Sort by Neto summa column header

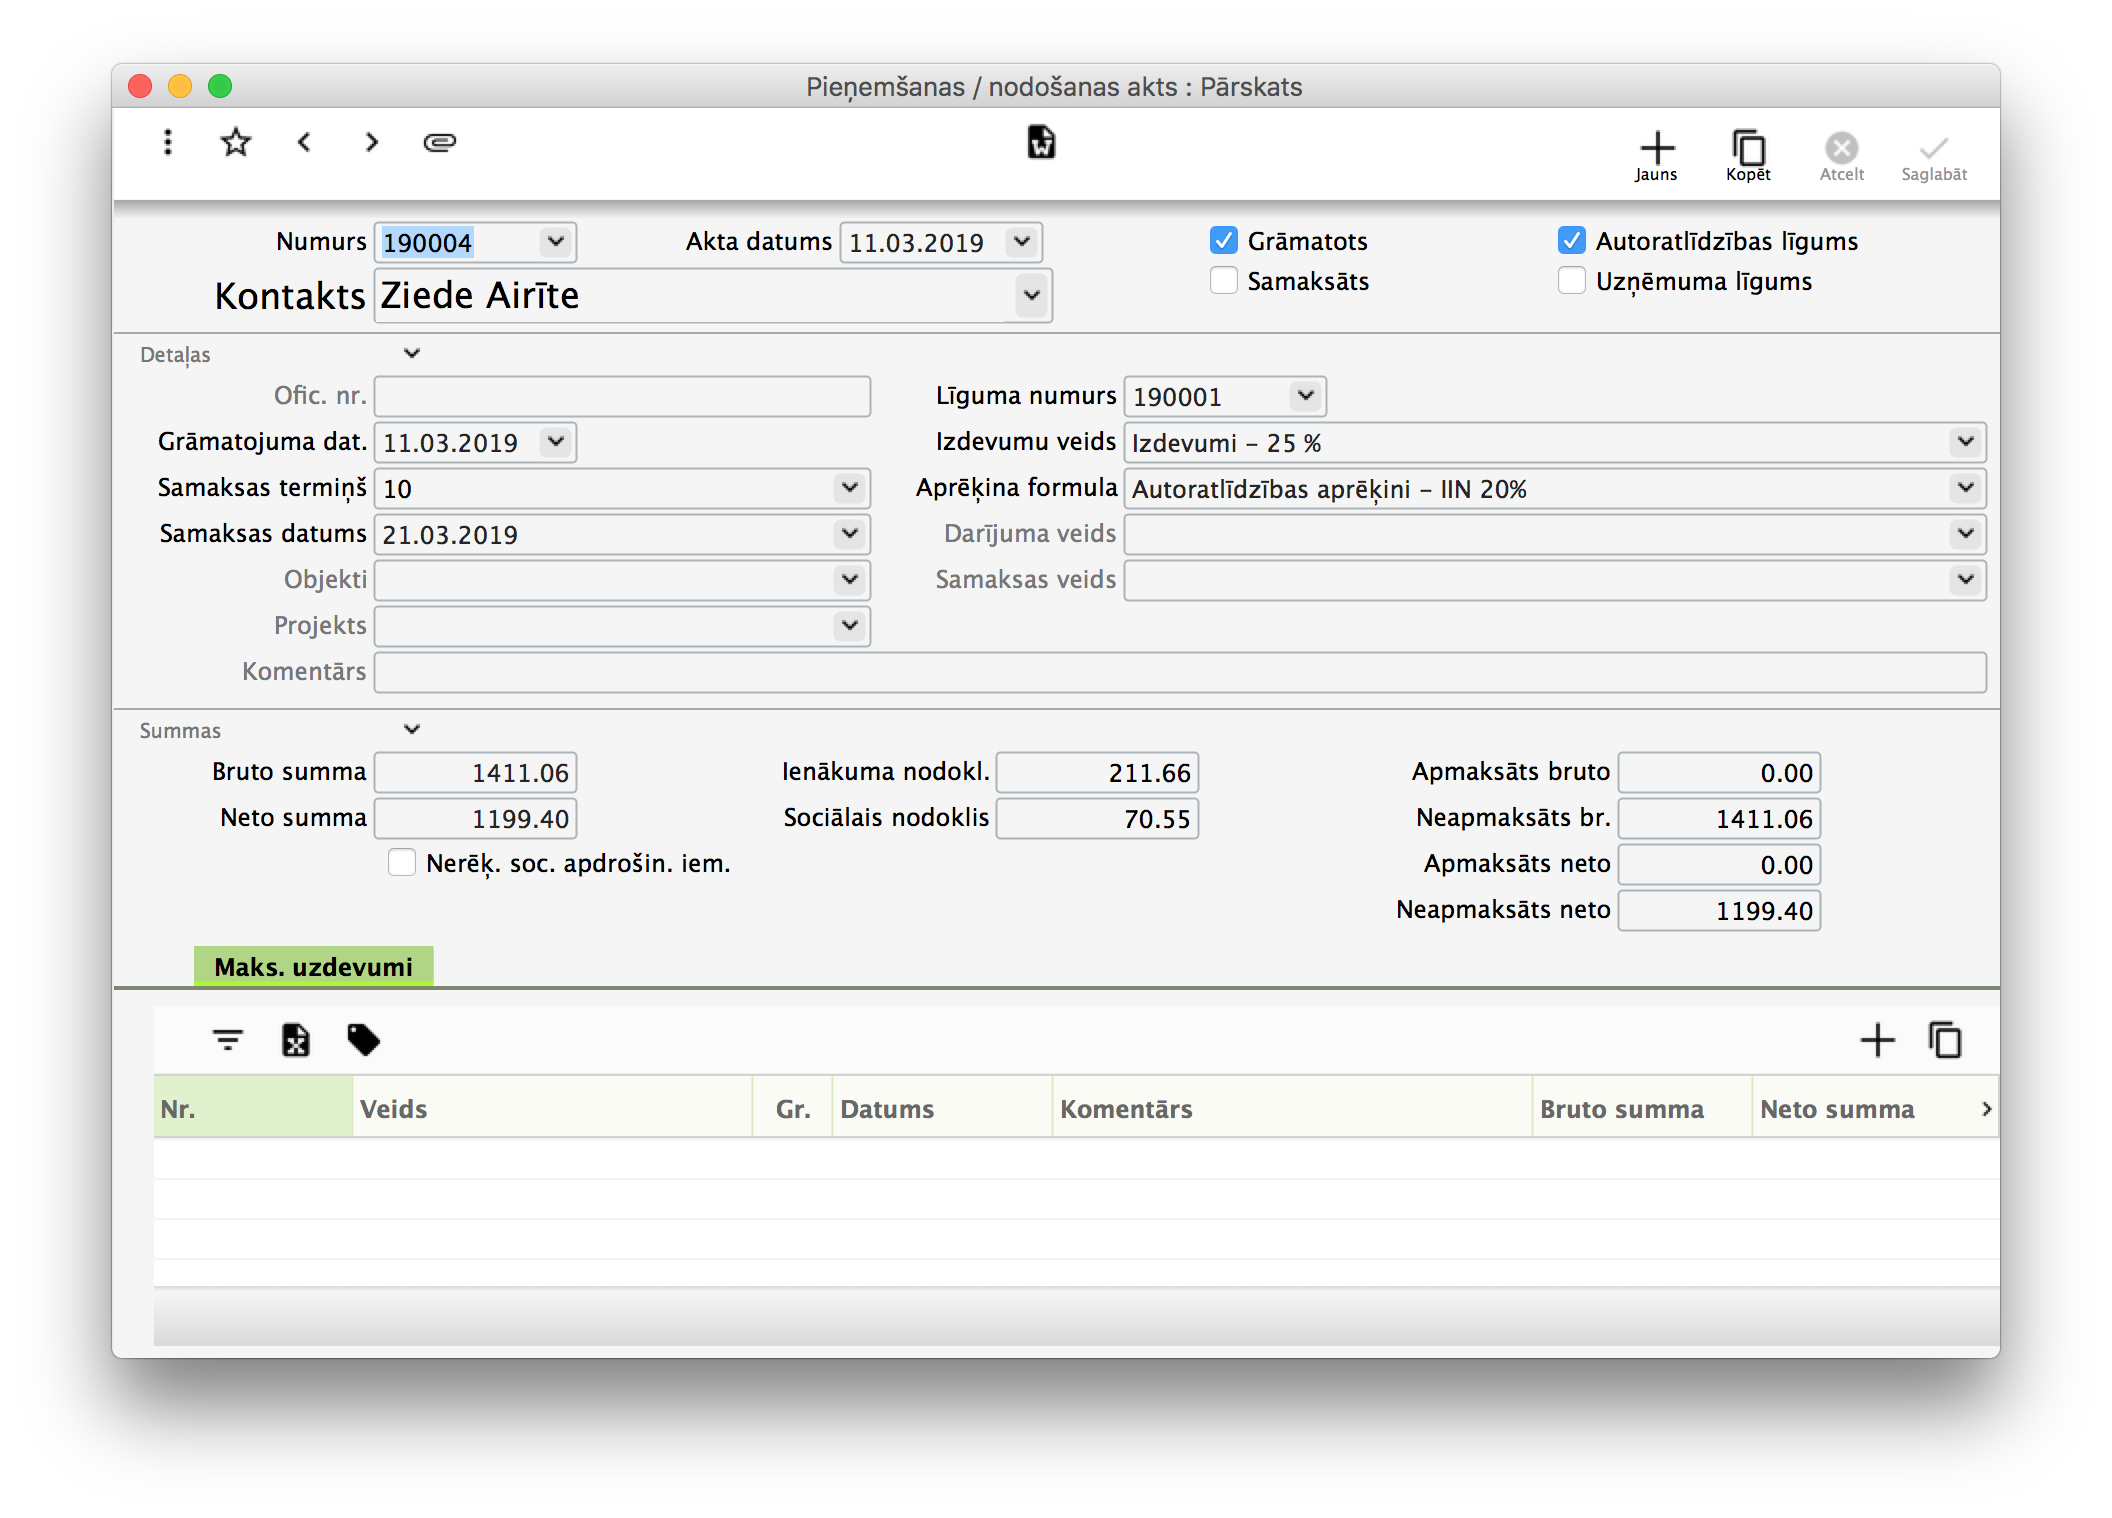pyautogui.click(x=1864, y=1108)
